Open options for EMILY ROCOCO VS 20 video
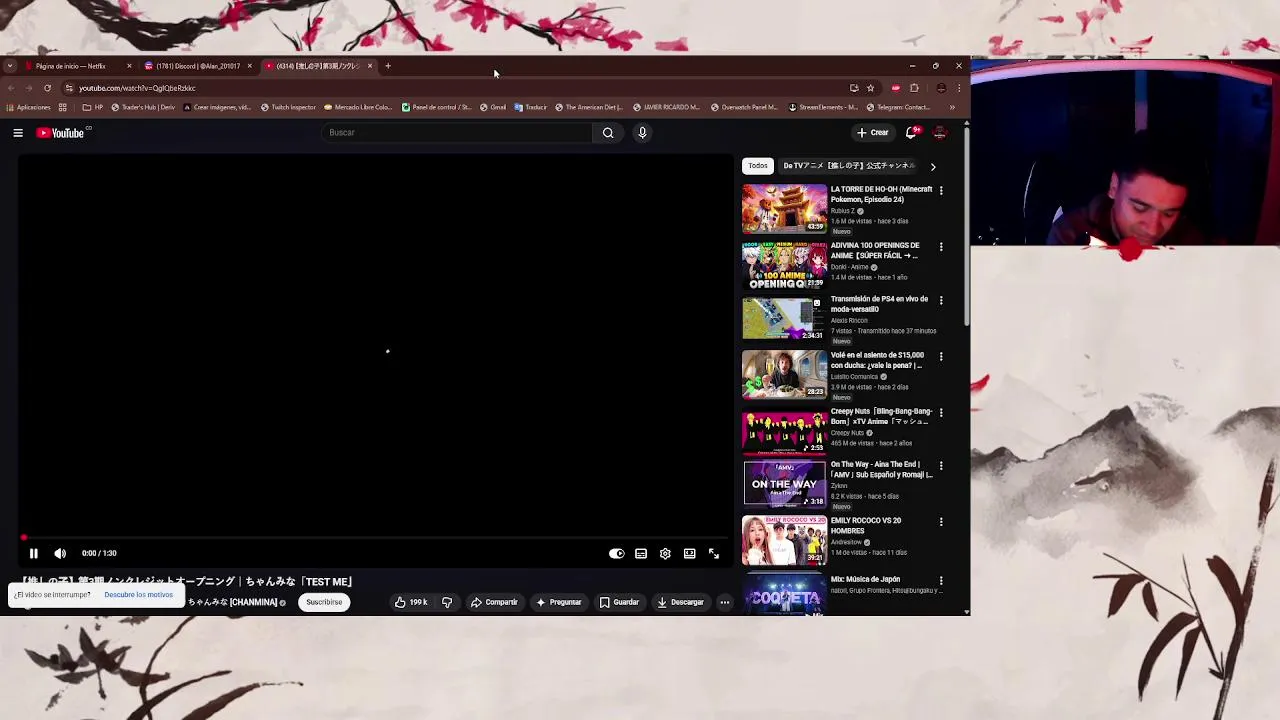 [x=941, y=521]
